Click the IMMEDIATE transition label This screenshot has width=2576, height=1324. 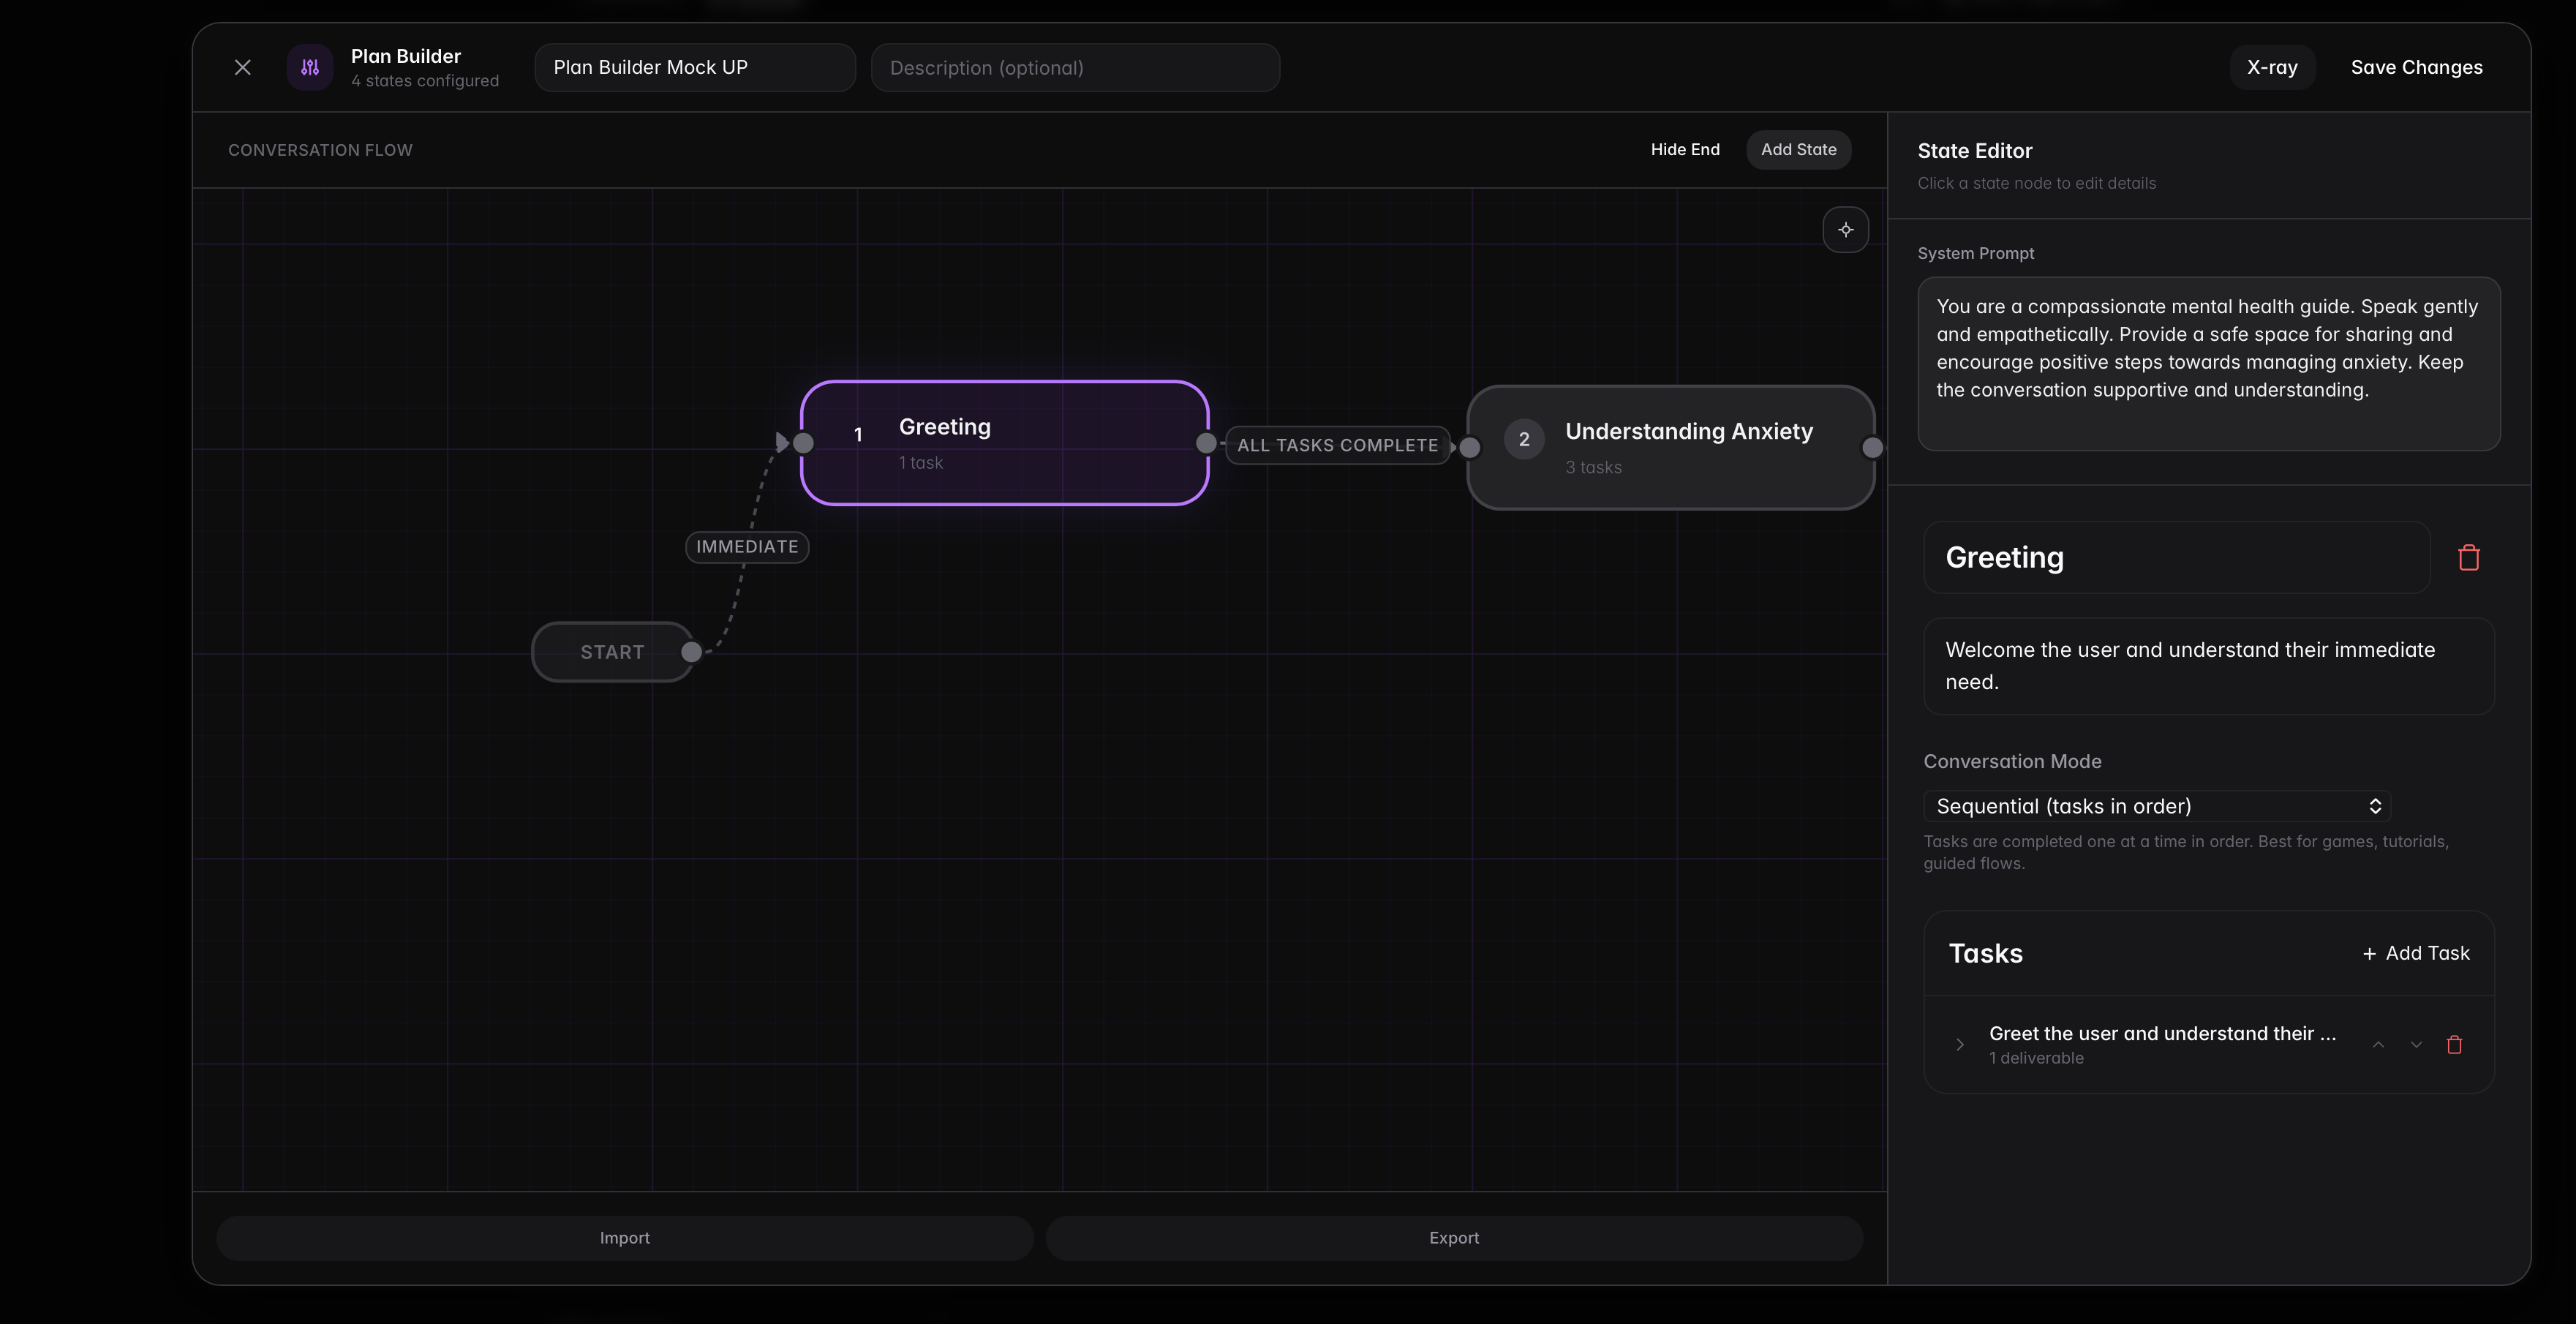point(747,547)
